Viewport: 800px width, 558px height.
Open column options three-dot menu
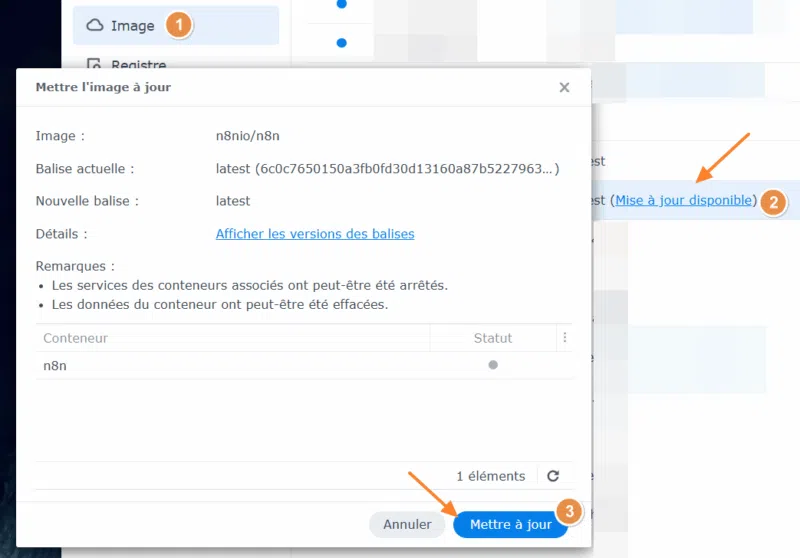click(x=565, y=338)
